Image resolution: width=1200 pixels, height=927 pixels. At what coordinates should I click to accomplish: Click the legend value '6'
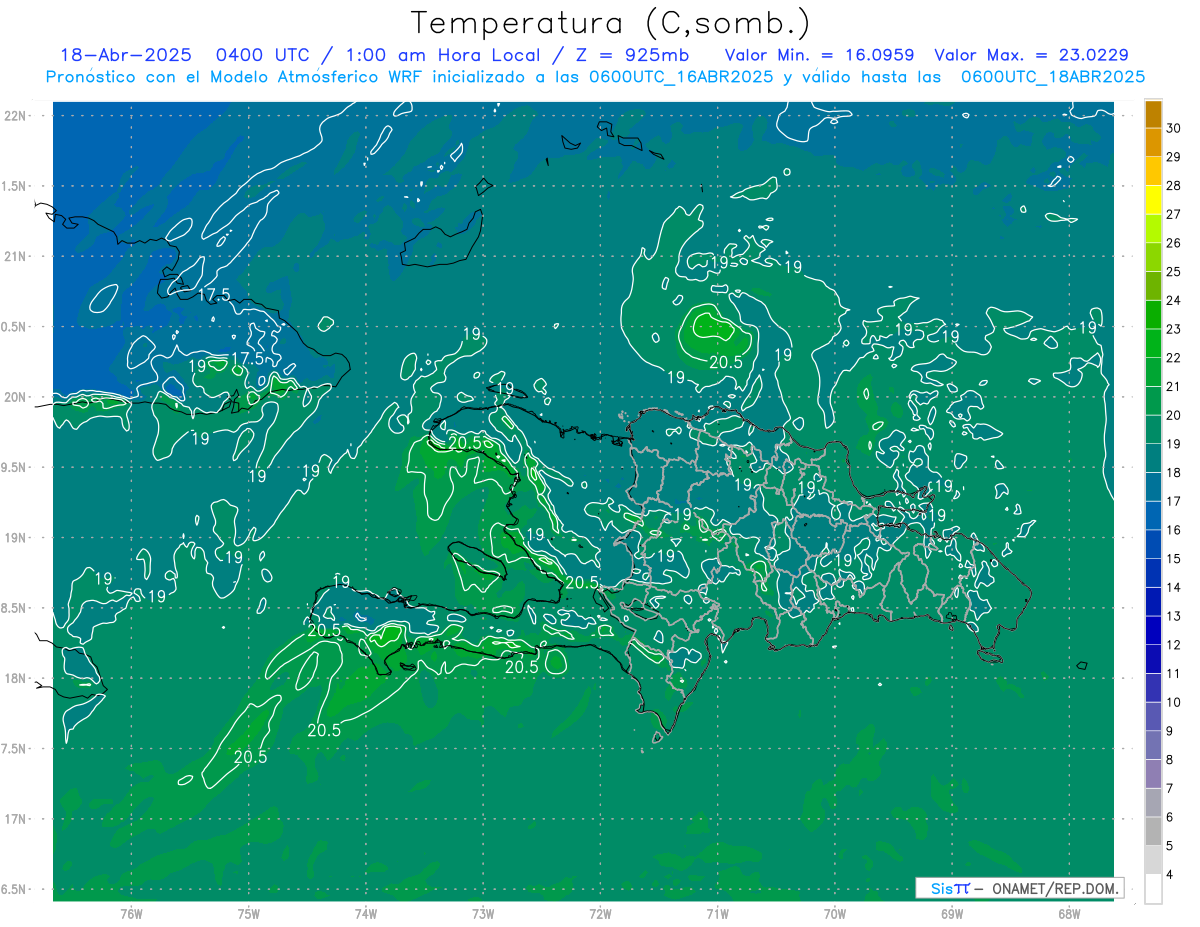pyautogui.click(x=1171, y=818)
